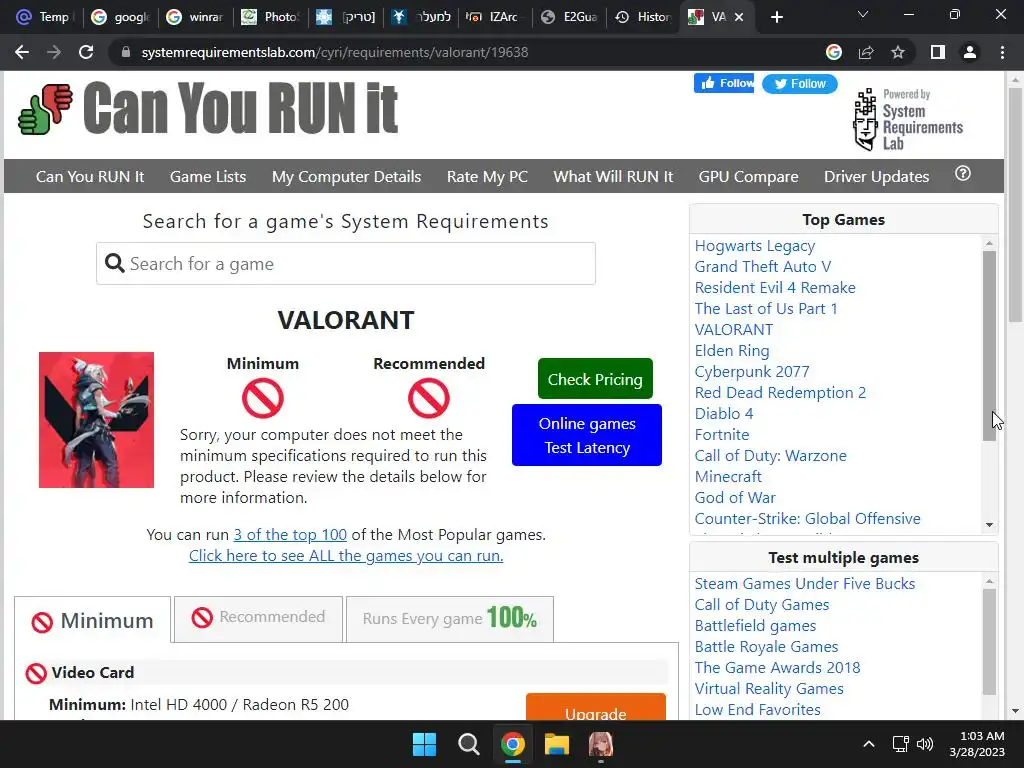
Task: Click the browser back arrow
Action: (22, 52)
